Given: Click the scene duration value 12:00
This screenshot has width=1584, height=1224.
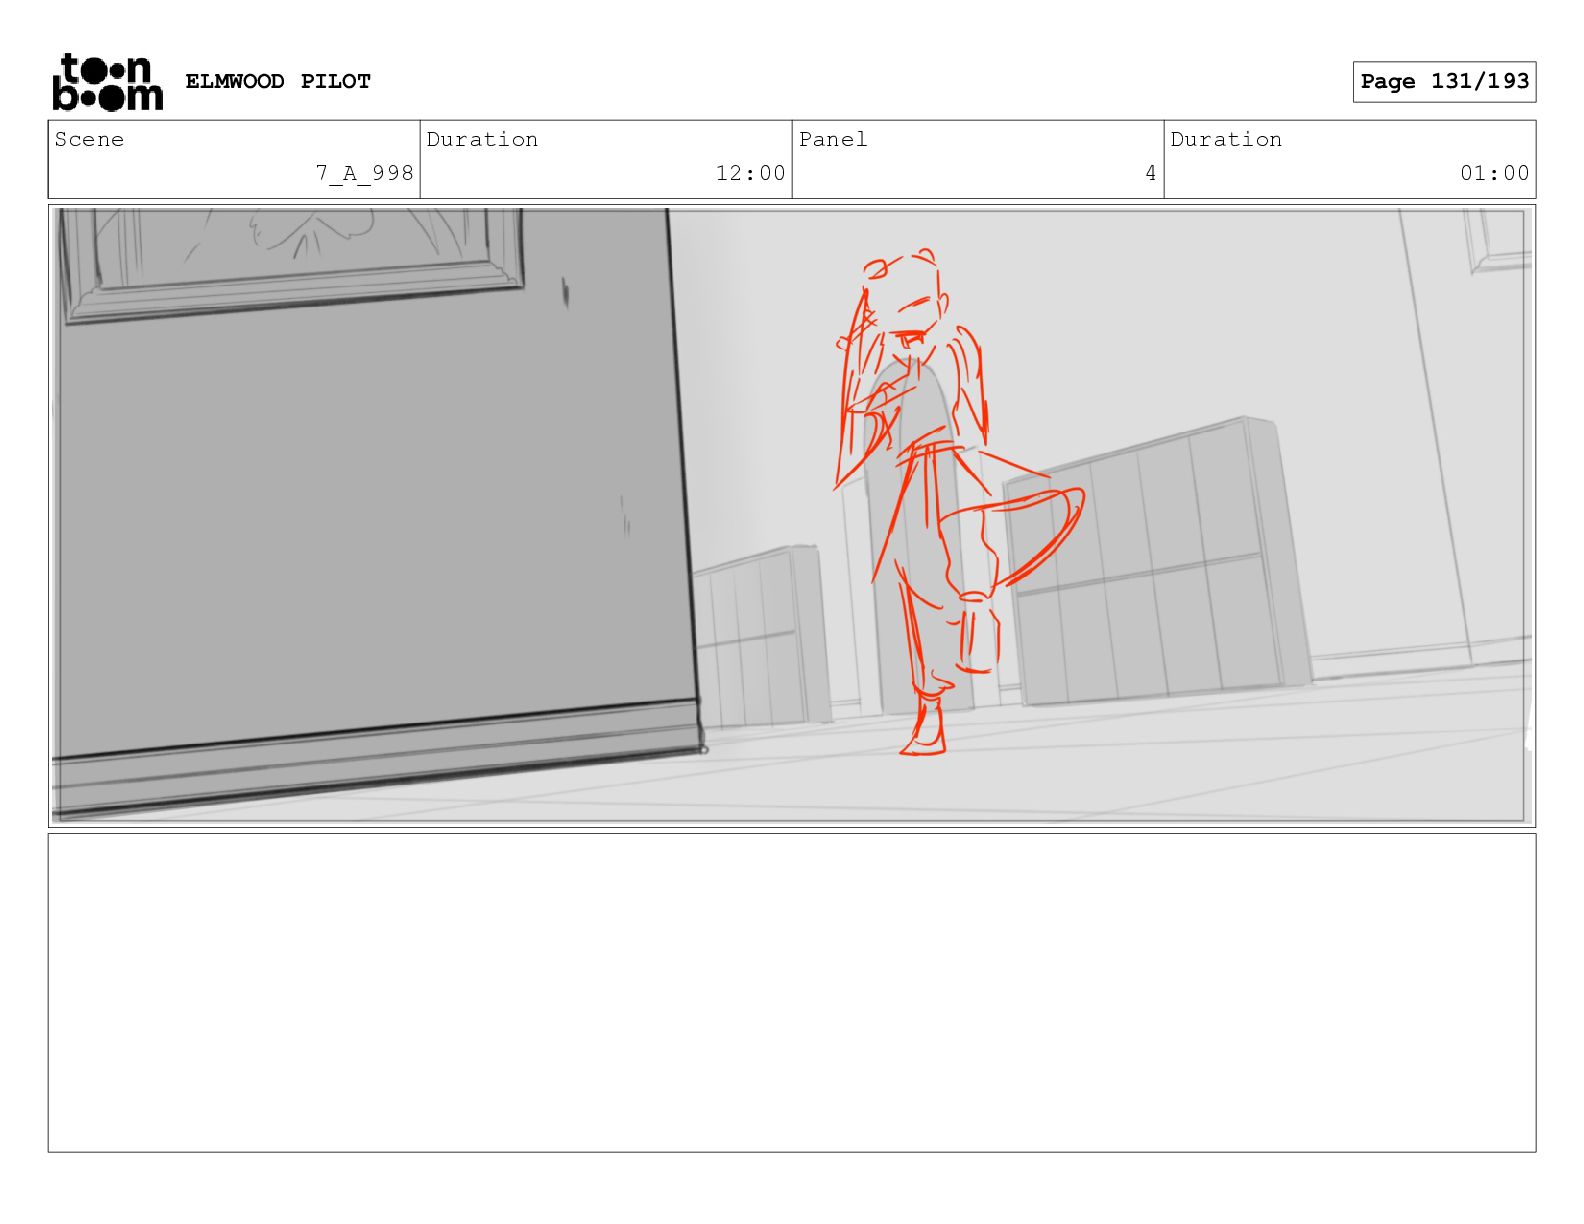Looking at the screenshot, I should 750,173.
